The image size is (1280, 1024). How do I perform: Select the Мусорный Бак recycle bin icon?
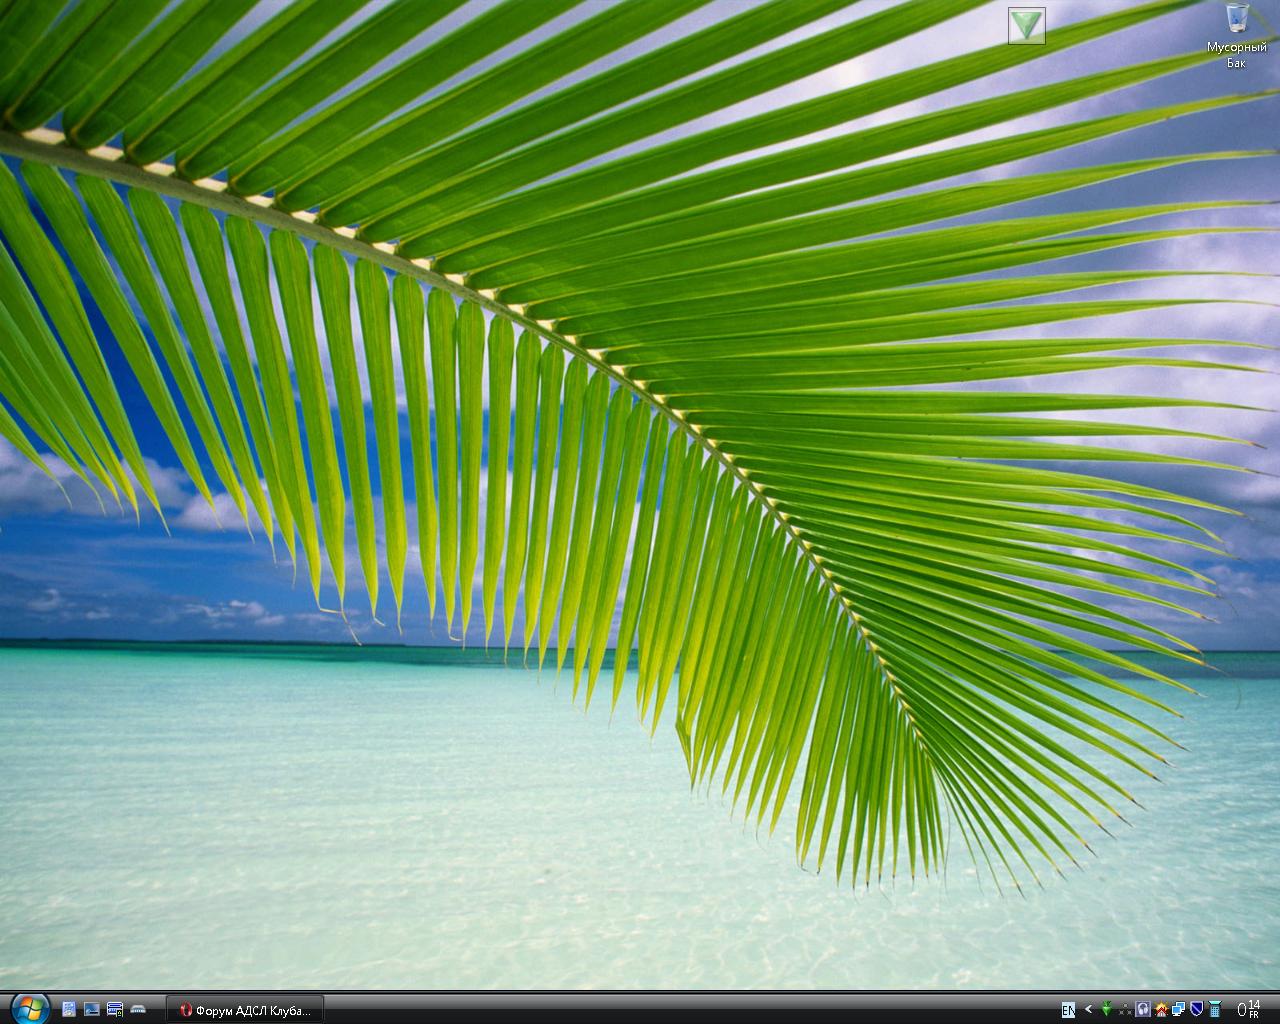(1237, 20)
